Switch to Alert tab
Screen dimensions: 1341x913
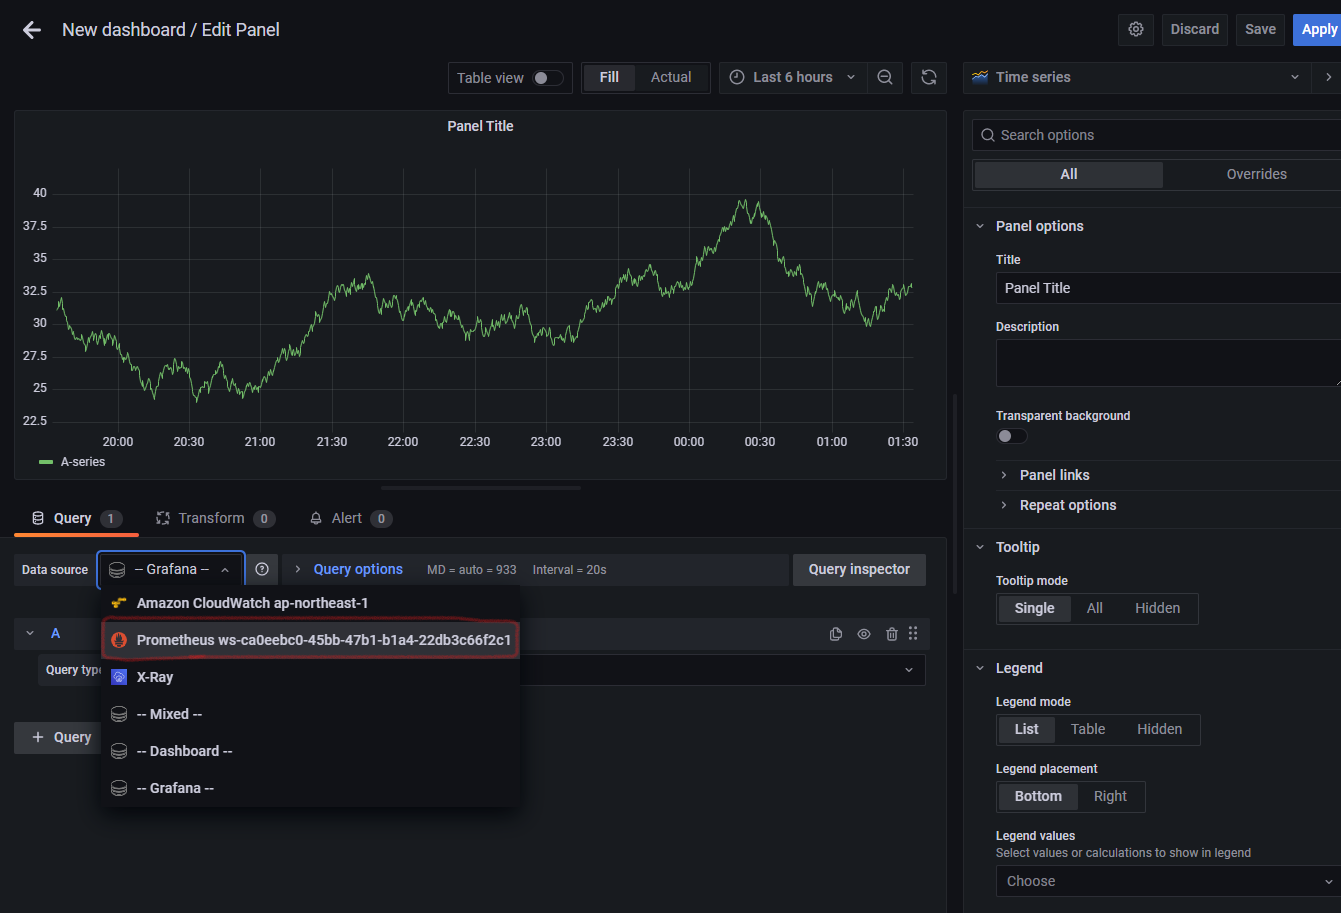pos(350,518)
